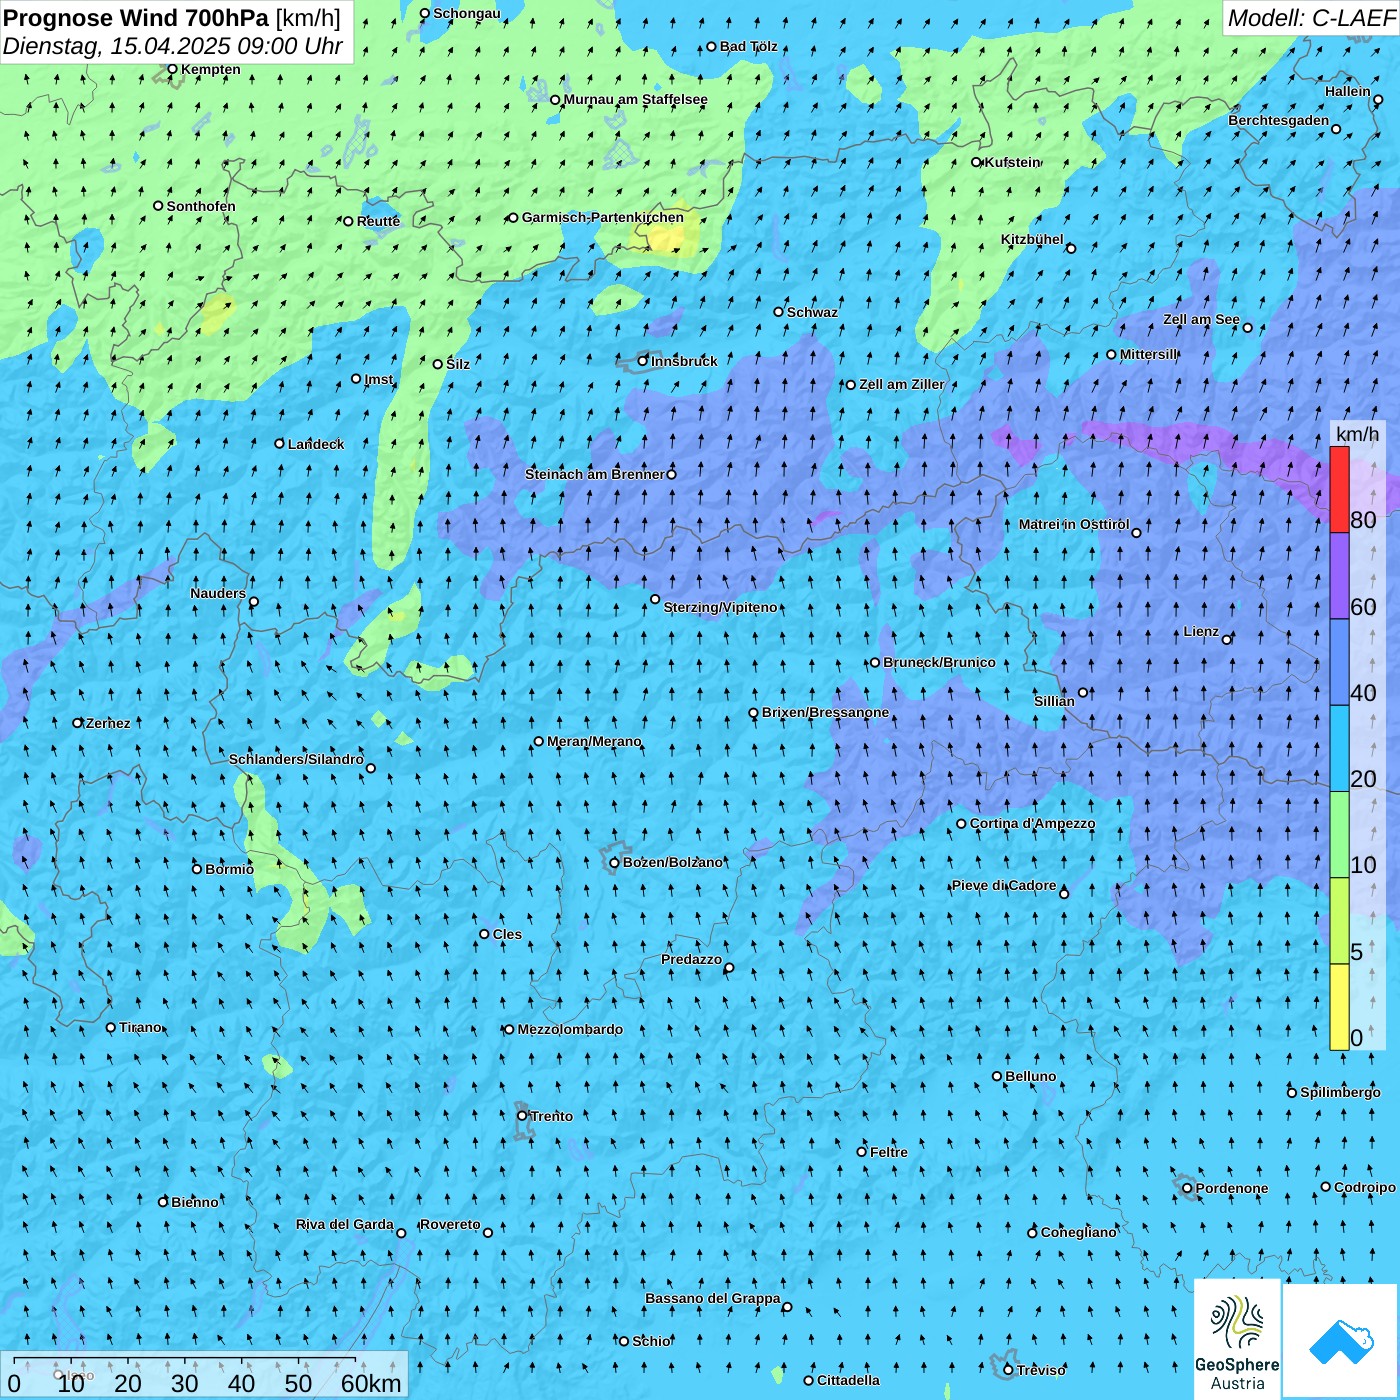
Task: Click the Feltre label
Action: [x=888, y=1152]
